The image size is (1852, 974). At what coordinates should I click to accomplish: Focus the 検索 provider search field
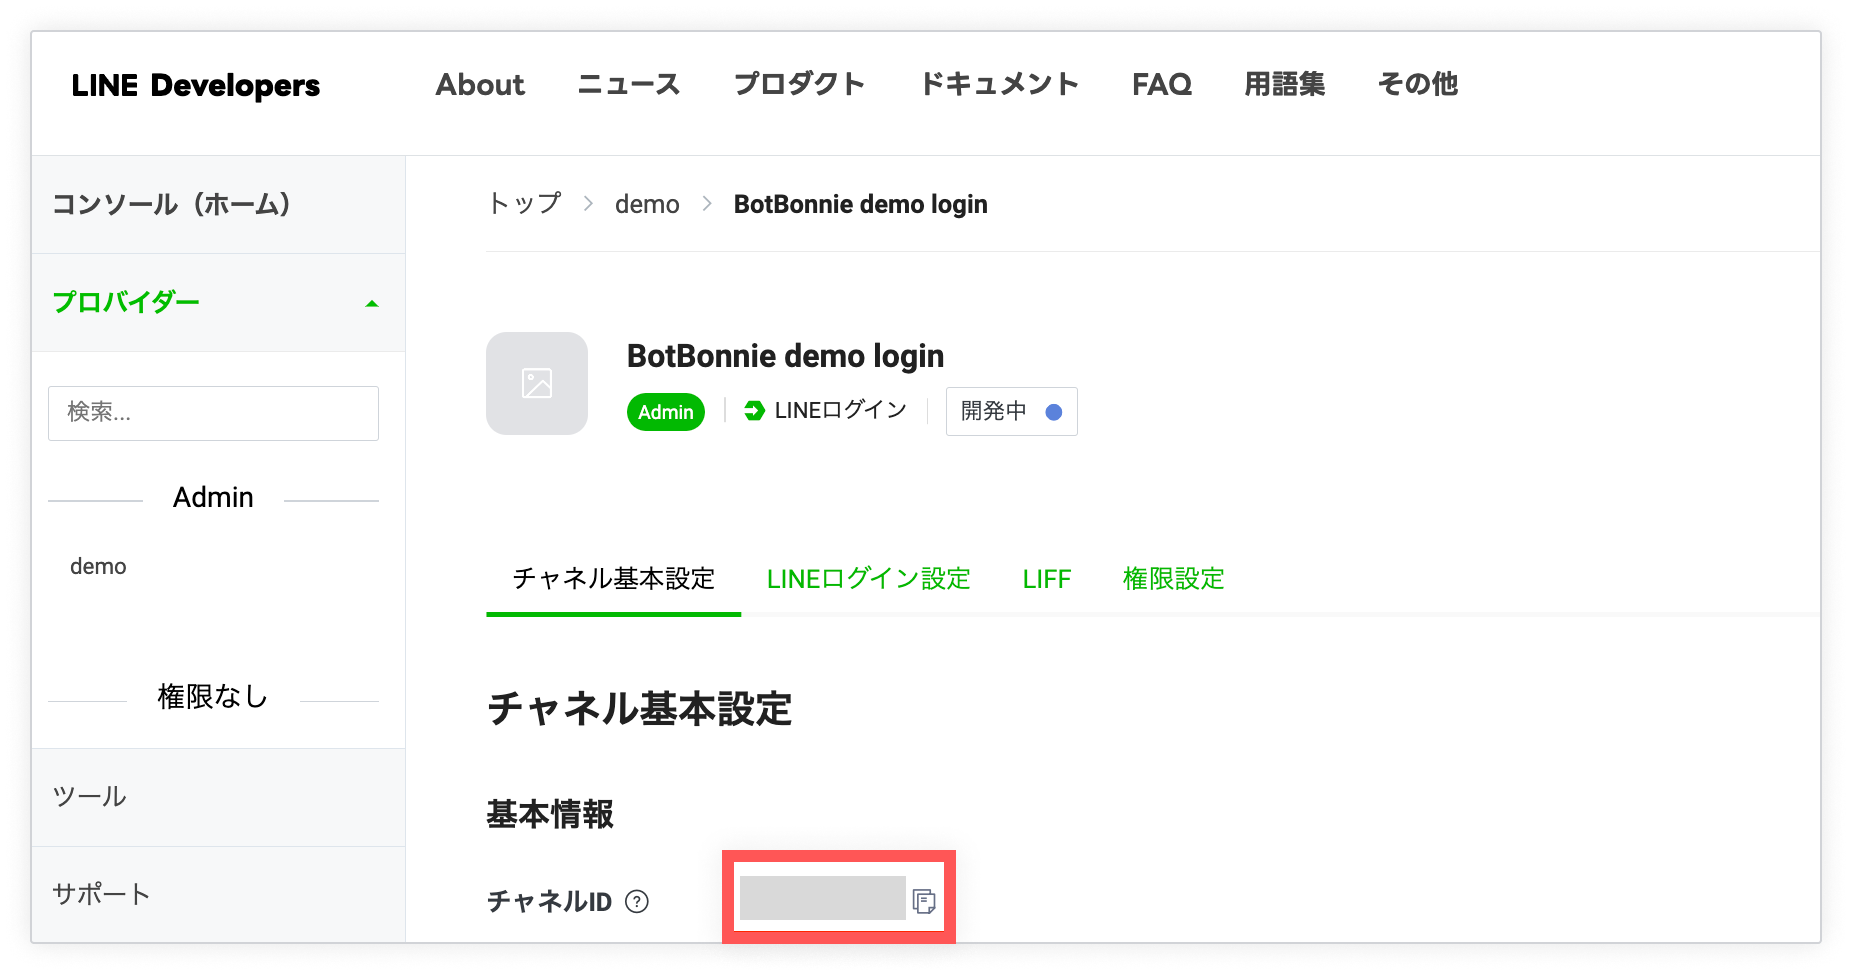click(213, 413)
